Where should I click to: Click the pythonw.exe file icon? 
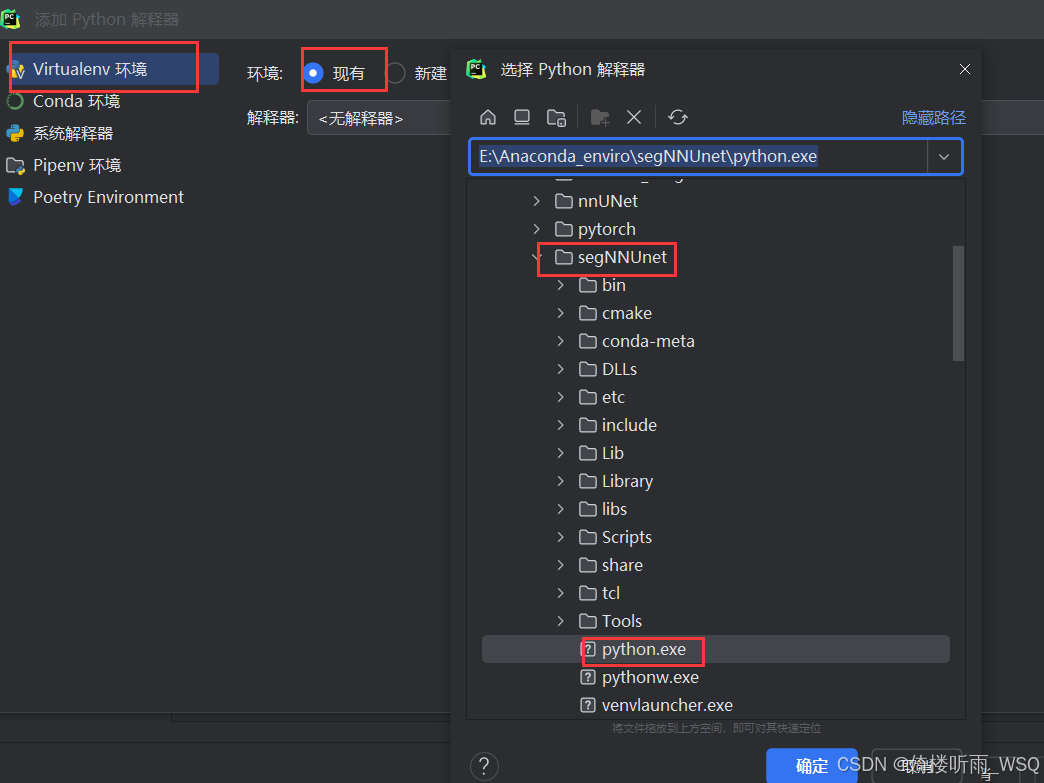(x=588, y=677)
